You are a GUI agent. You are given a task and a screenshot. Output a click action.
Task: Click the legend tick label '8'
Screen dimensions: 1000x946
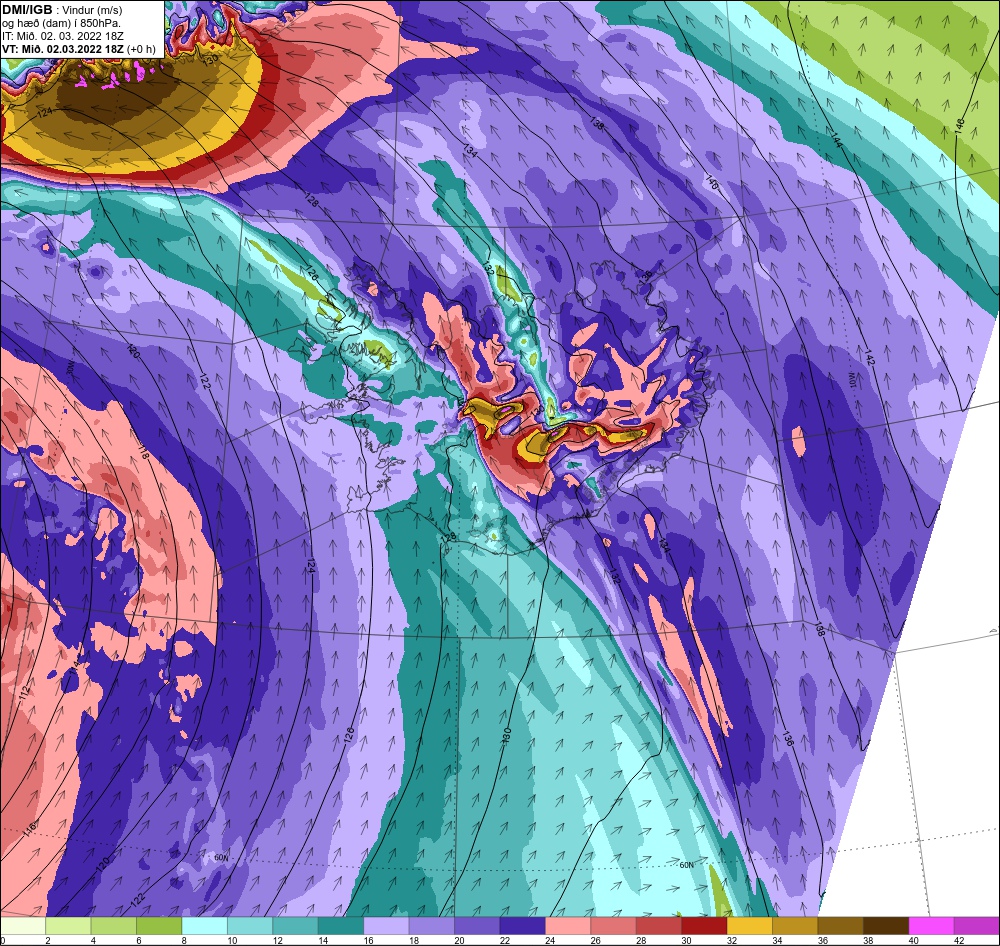pos(184,940)
